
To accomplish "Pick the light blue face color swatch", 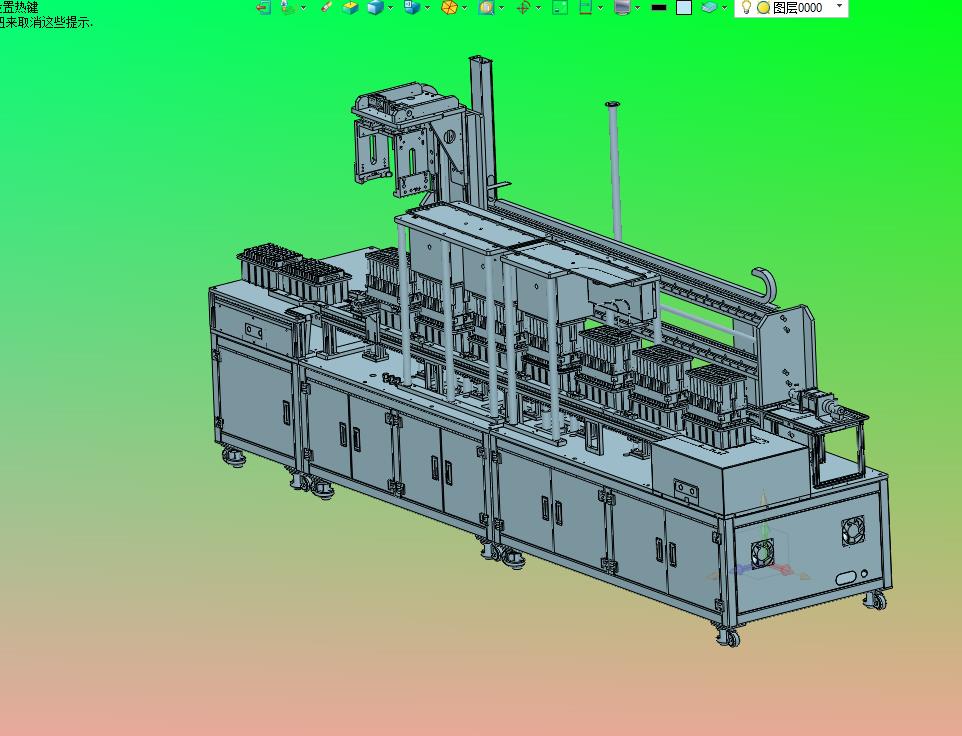I will coord(683,7).
